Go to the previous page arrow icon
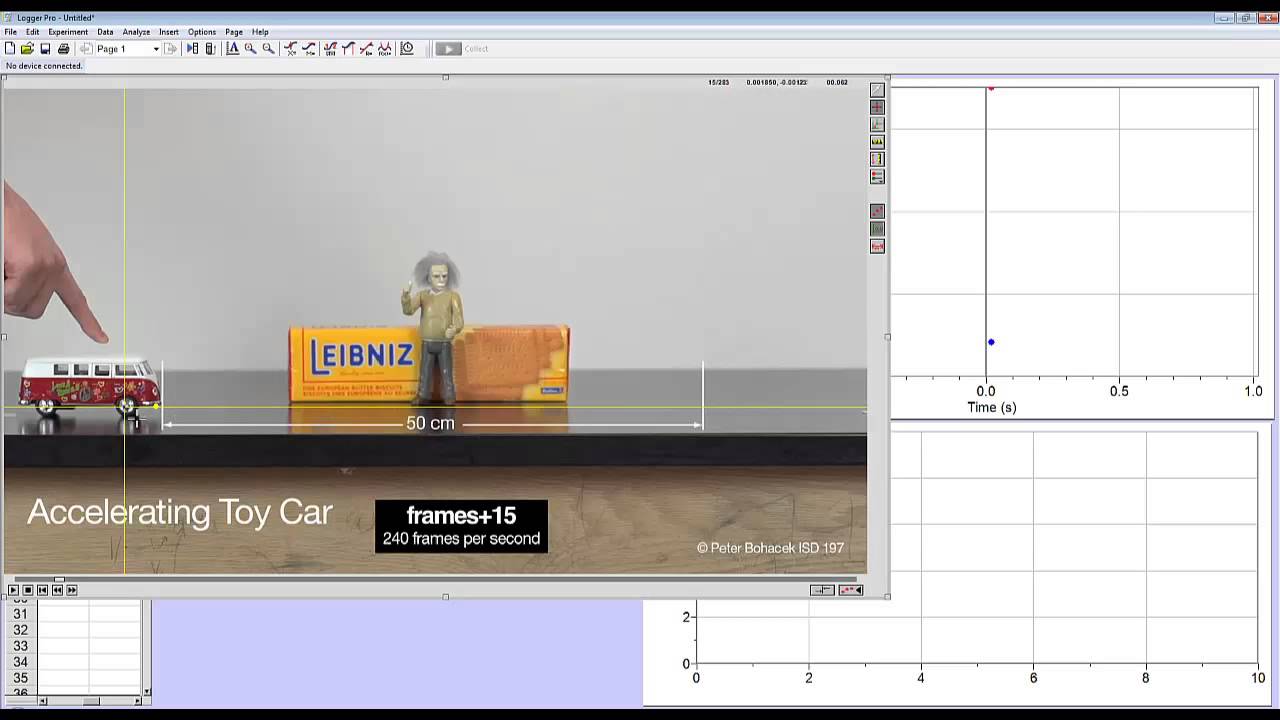This screenshot has width=1280, height=720. pyautogui.click(x=86, y=48)
